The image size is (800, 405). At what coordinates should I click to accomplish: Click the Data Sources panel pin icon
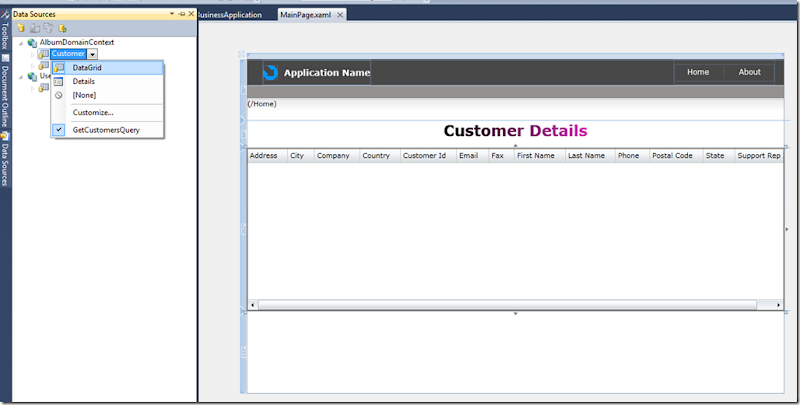click(x=181, y=15)
